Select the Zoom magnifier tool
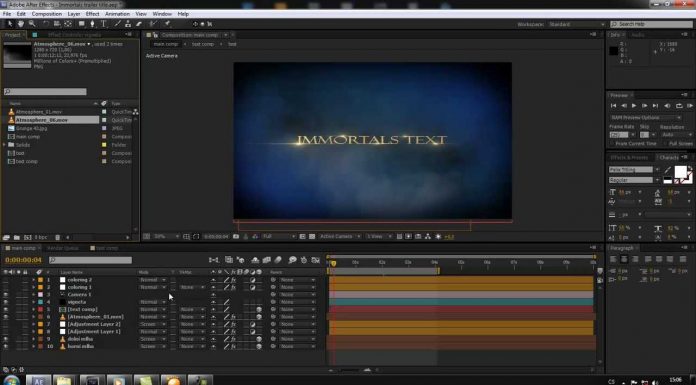 tap(32, 24)
